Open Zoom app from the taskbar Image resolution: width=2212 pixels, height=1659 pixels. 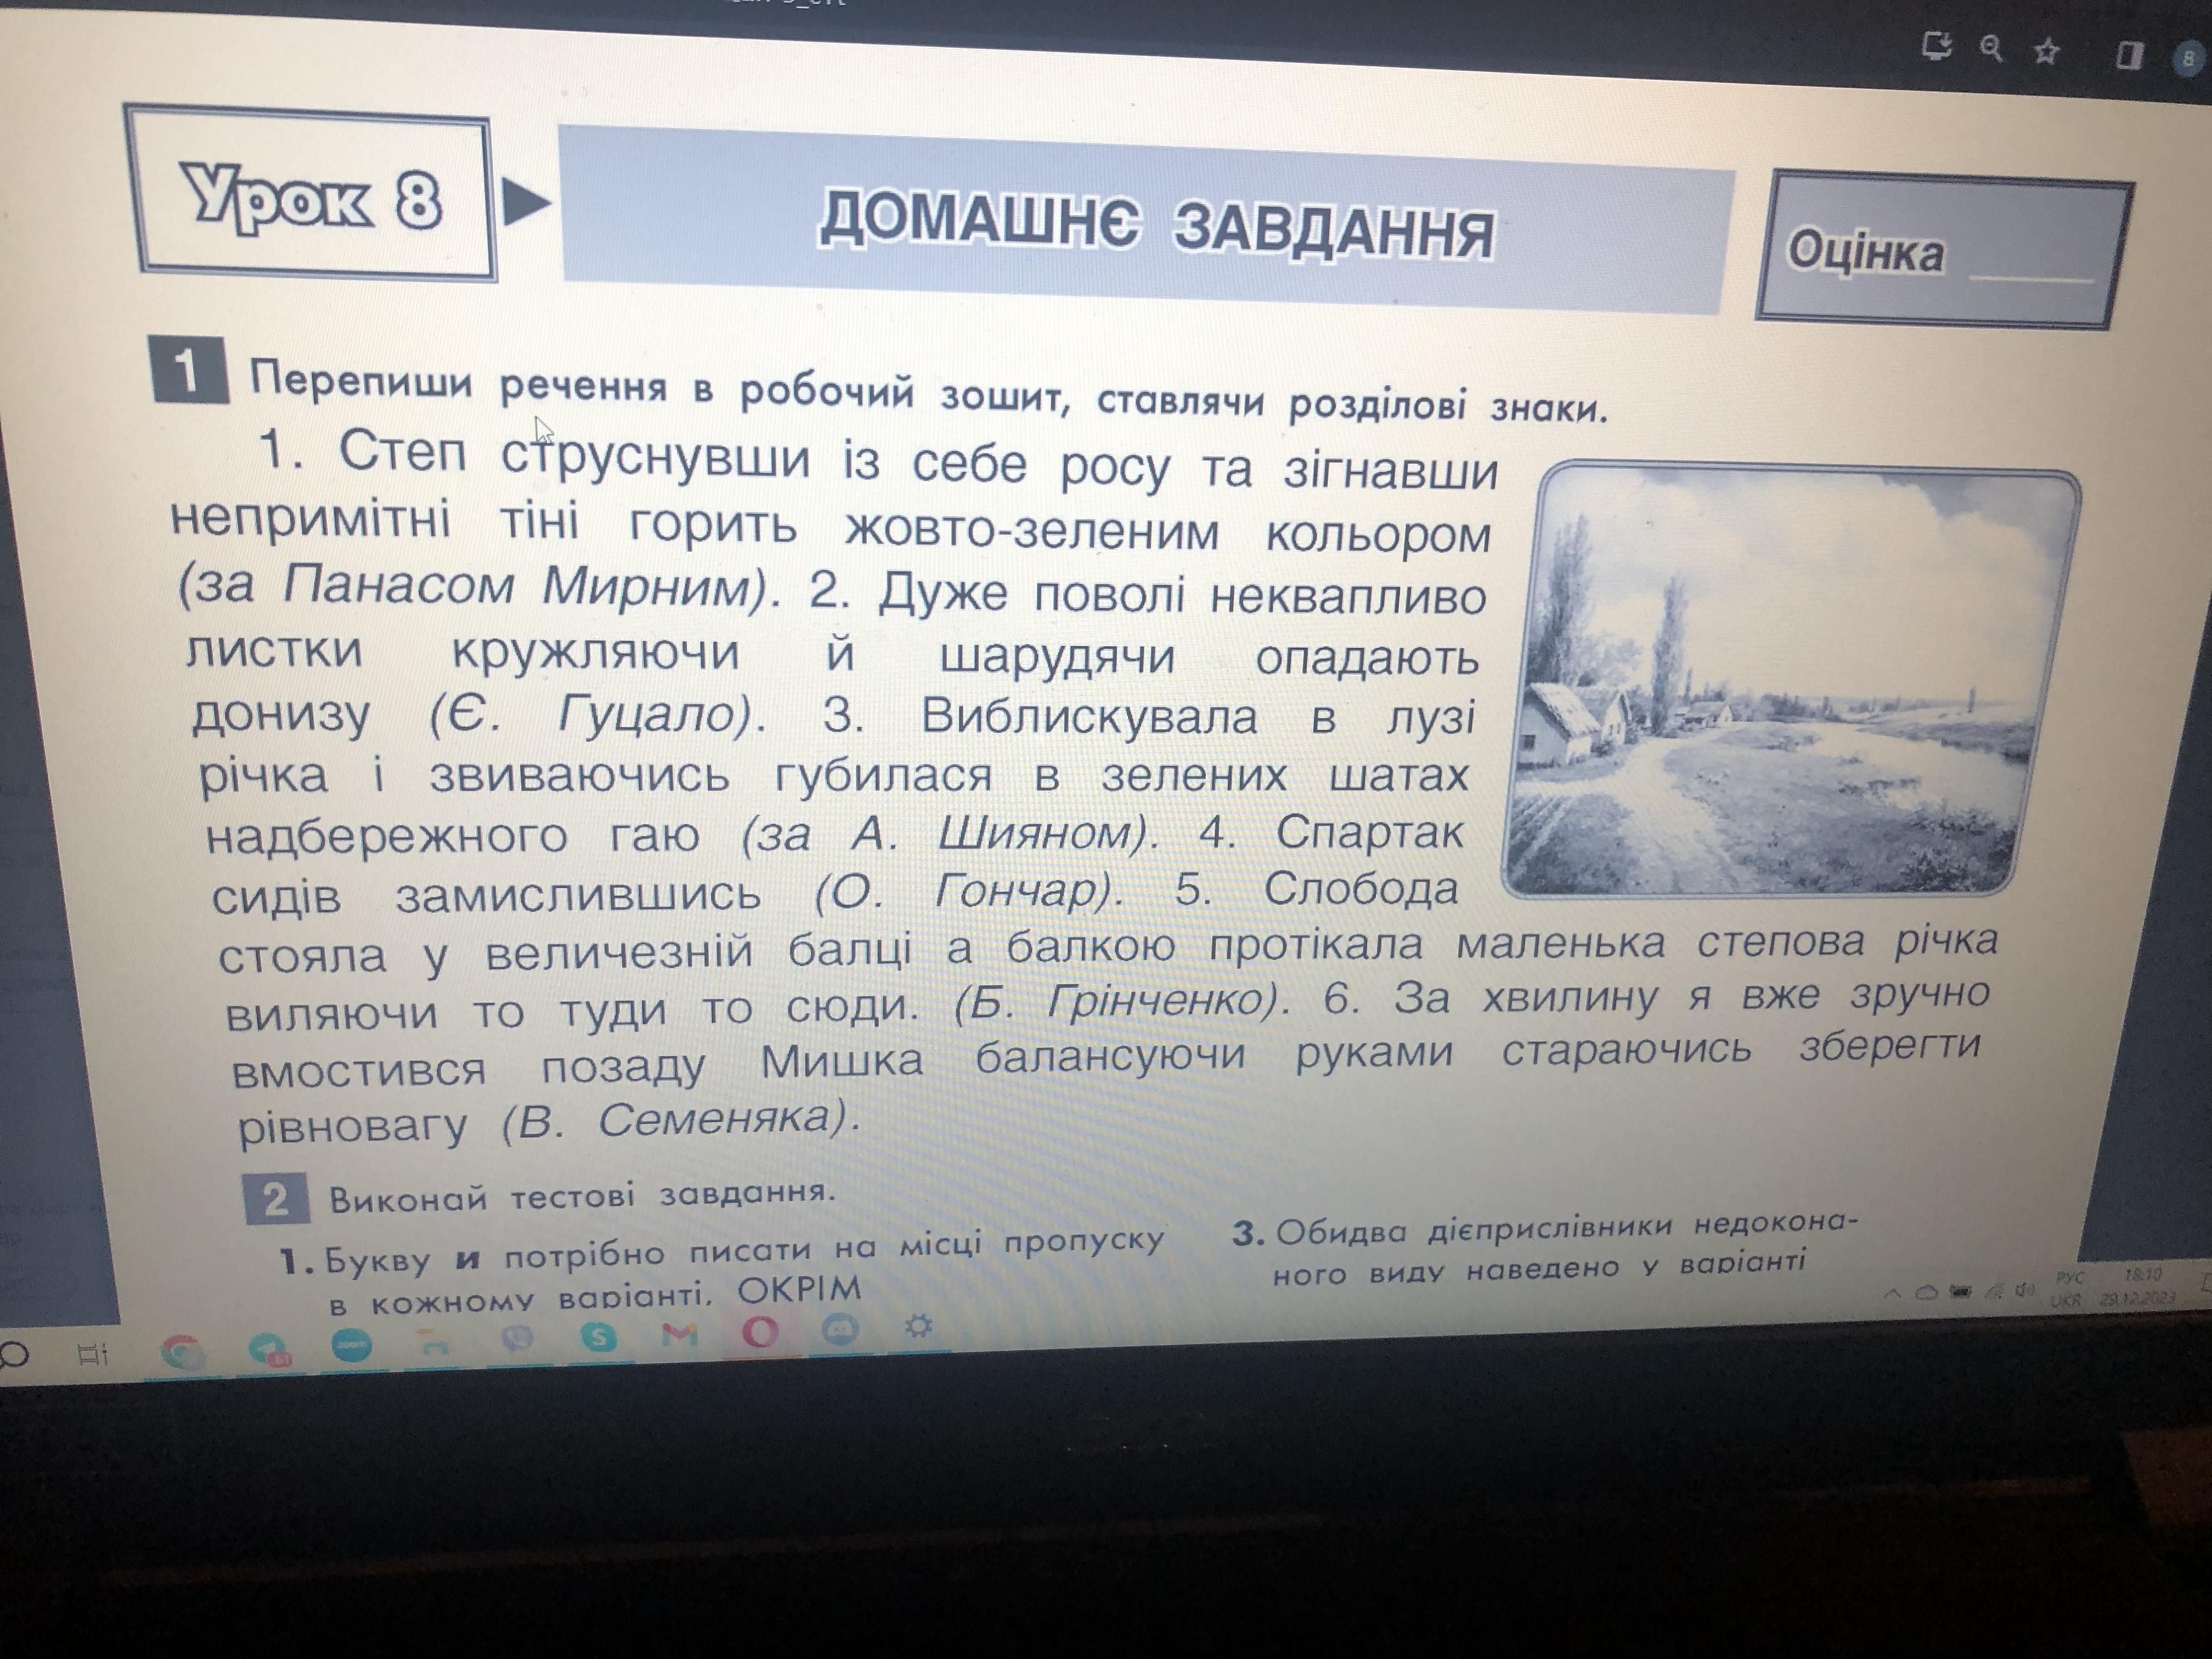352,1346
